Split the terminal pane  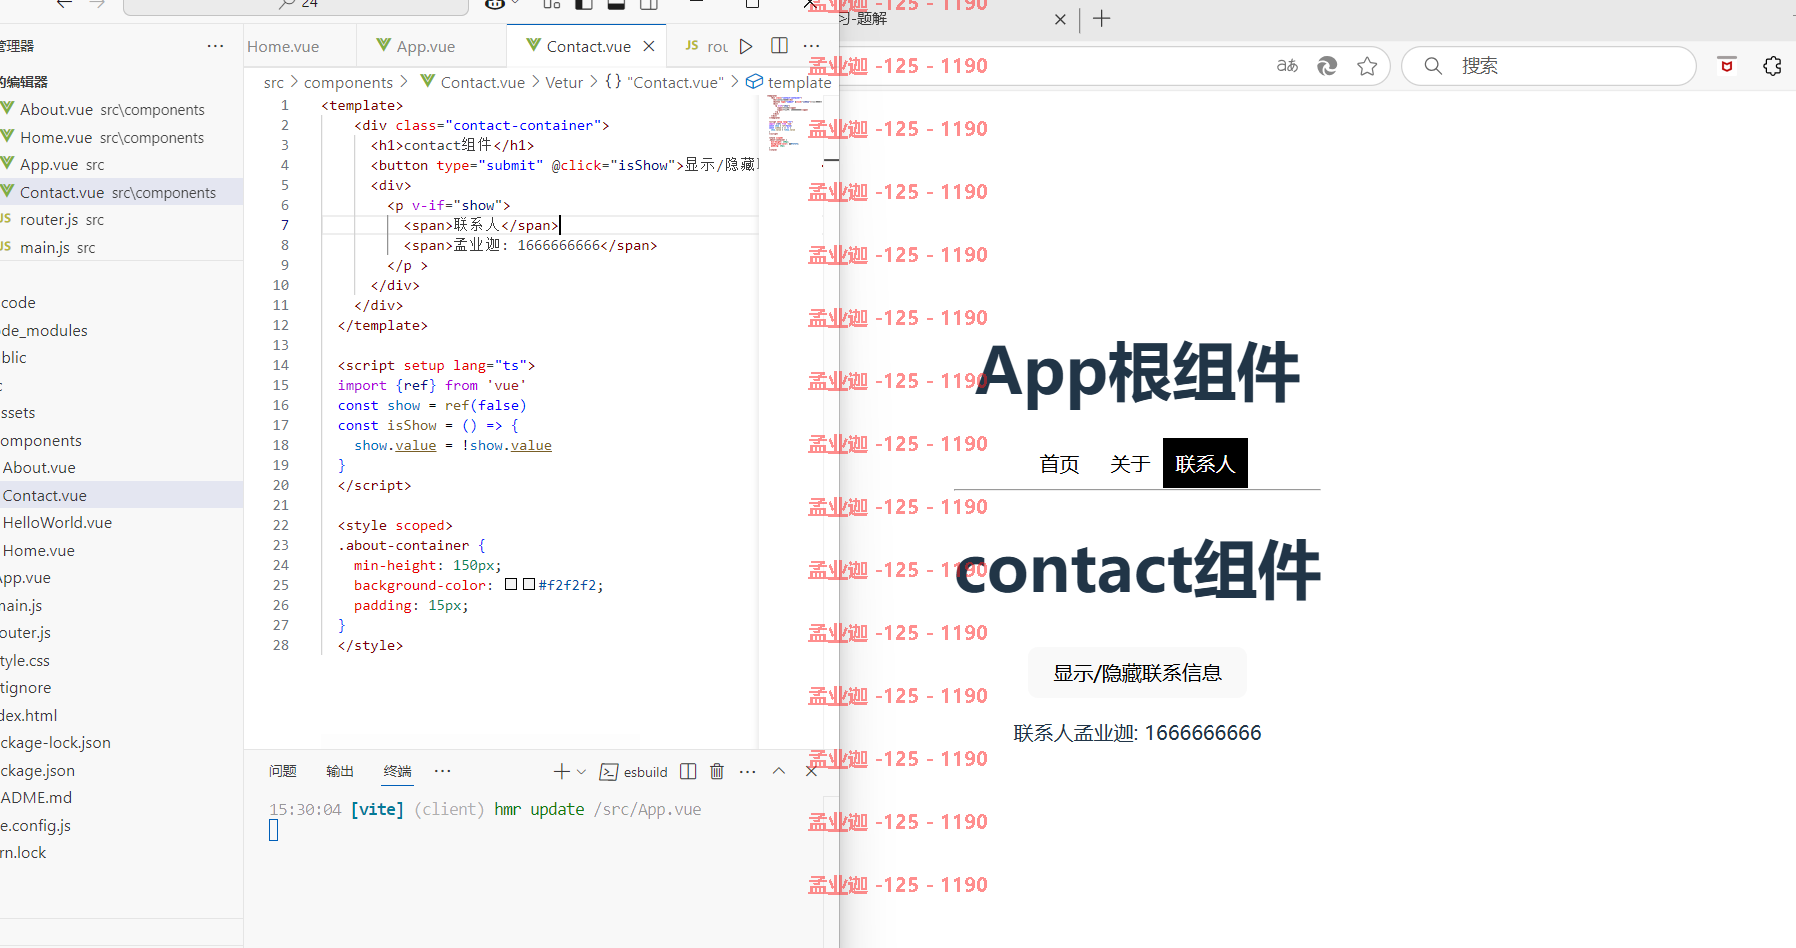click(x=688, y=771)
